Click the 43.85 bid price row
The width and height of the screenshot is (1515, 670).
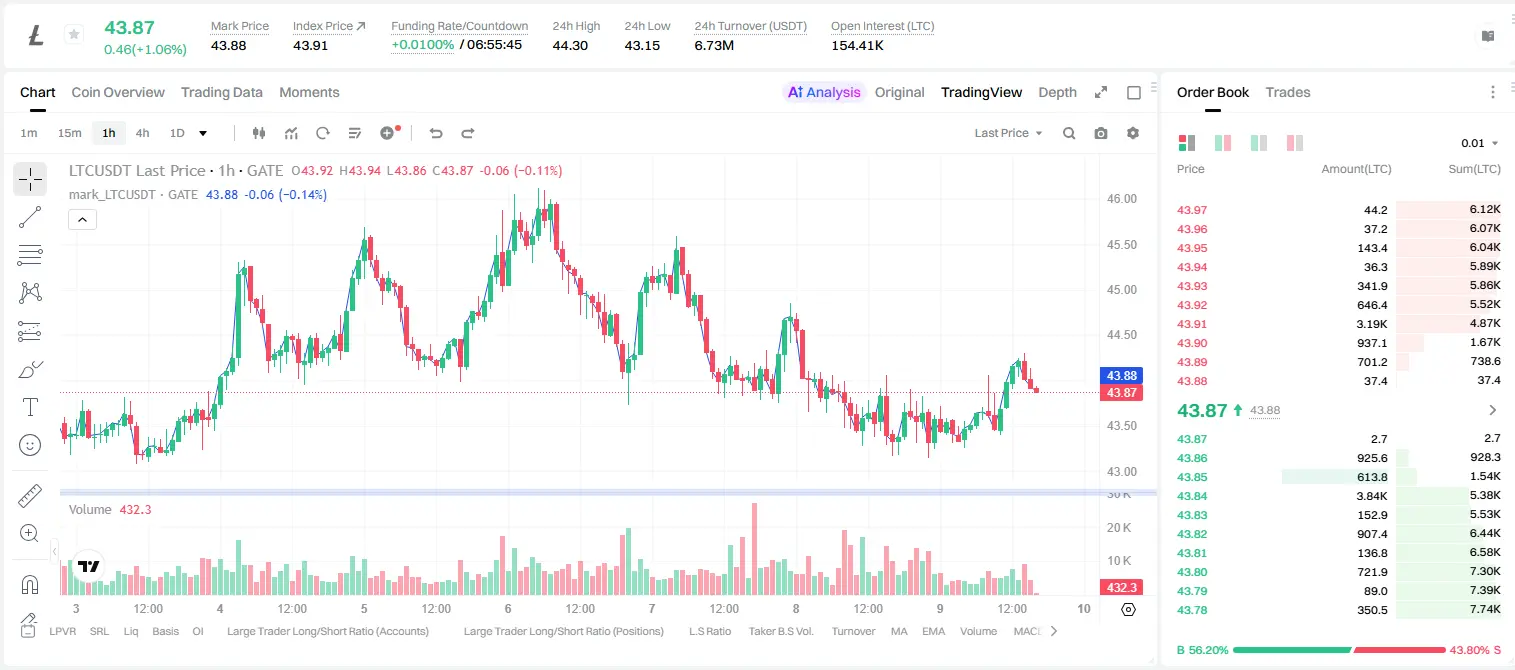coord(1338,477)
